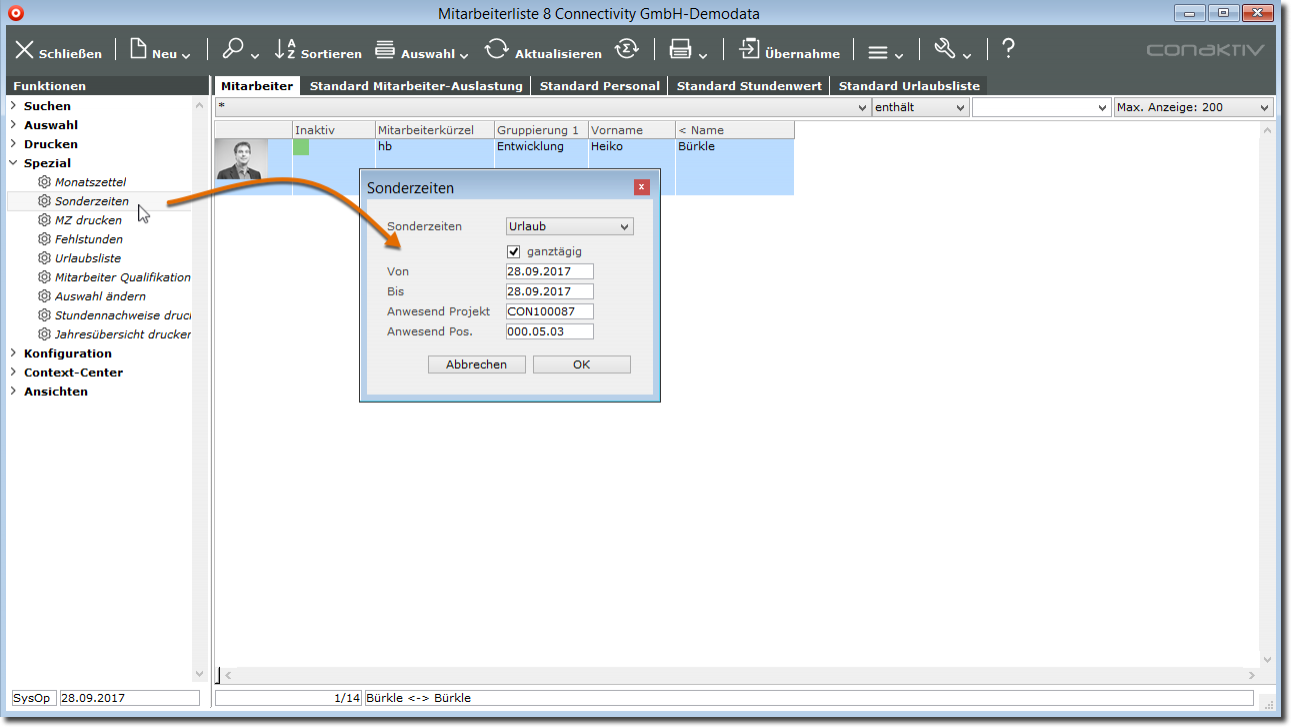Expand the Konfiguration tree node
Screen dimensions: 1291x727
point(13,354)
